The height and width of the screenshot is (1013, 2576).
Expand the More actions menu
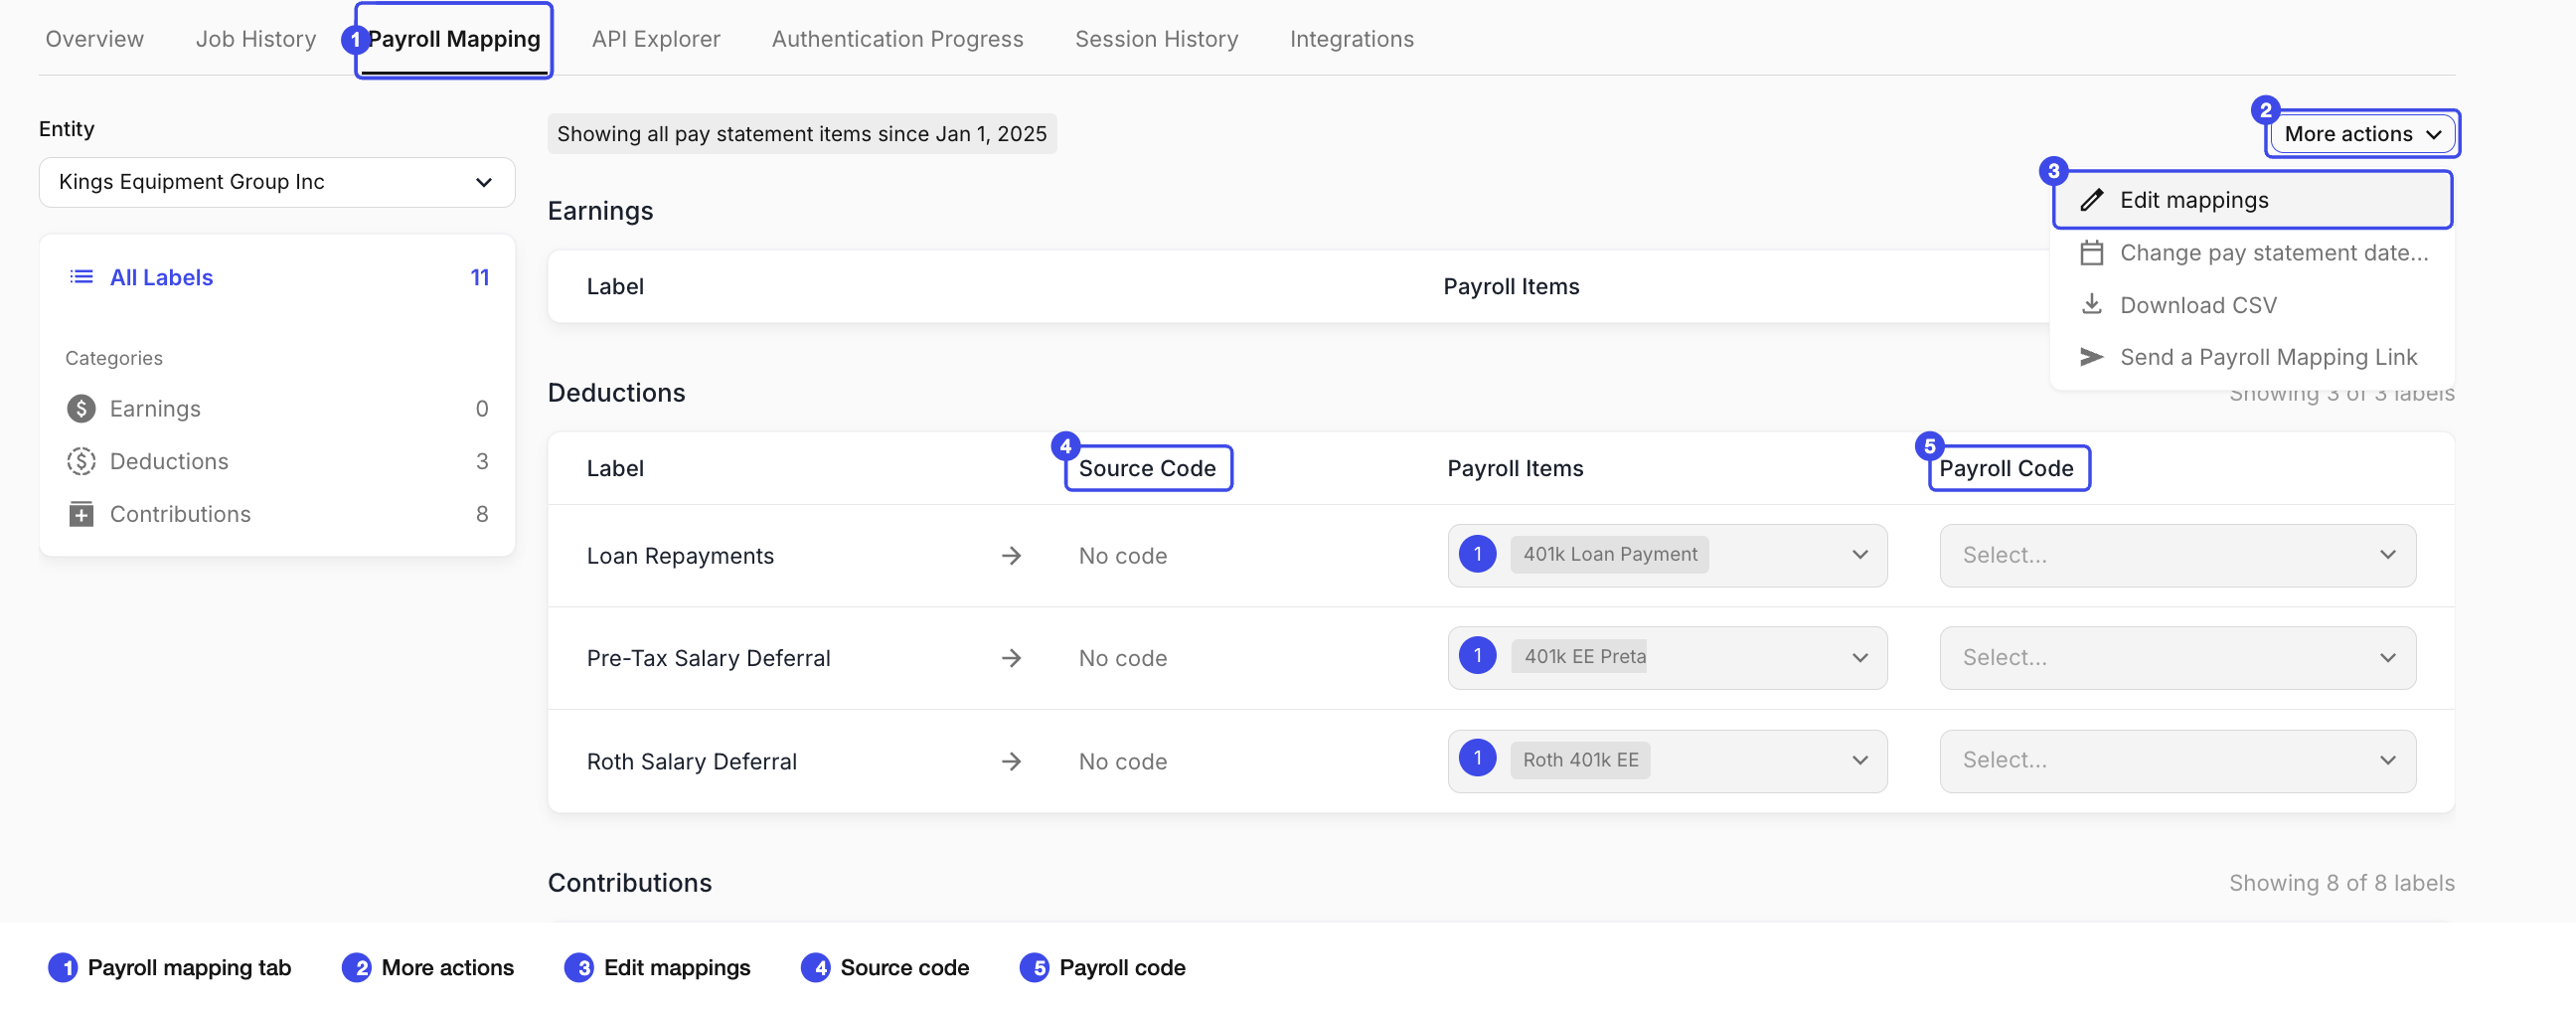click(2362, 134)
